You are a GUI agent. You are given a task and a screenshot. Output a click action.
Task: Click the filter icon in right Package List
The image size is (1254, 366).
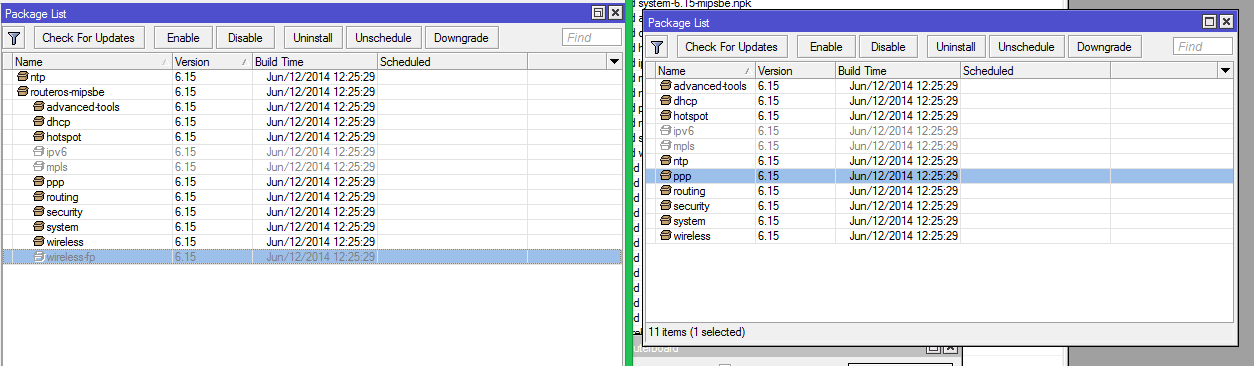(657, 47)
